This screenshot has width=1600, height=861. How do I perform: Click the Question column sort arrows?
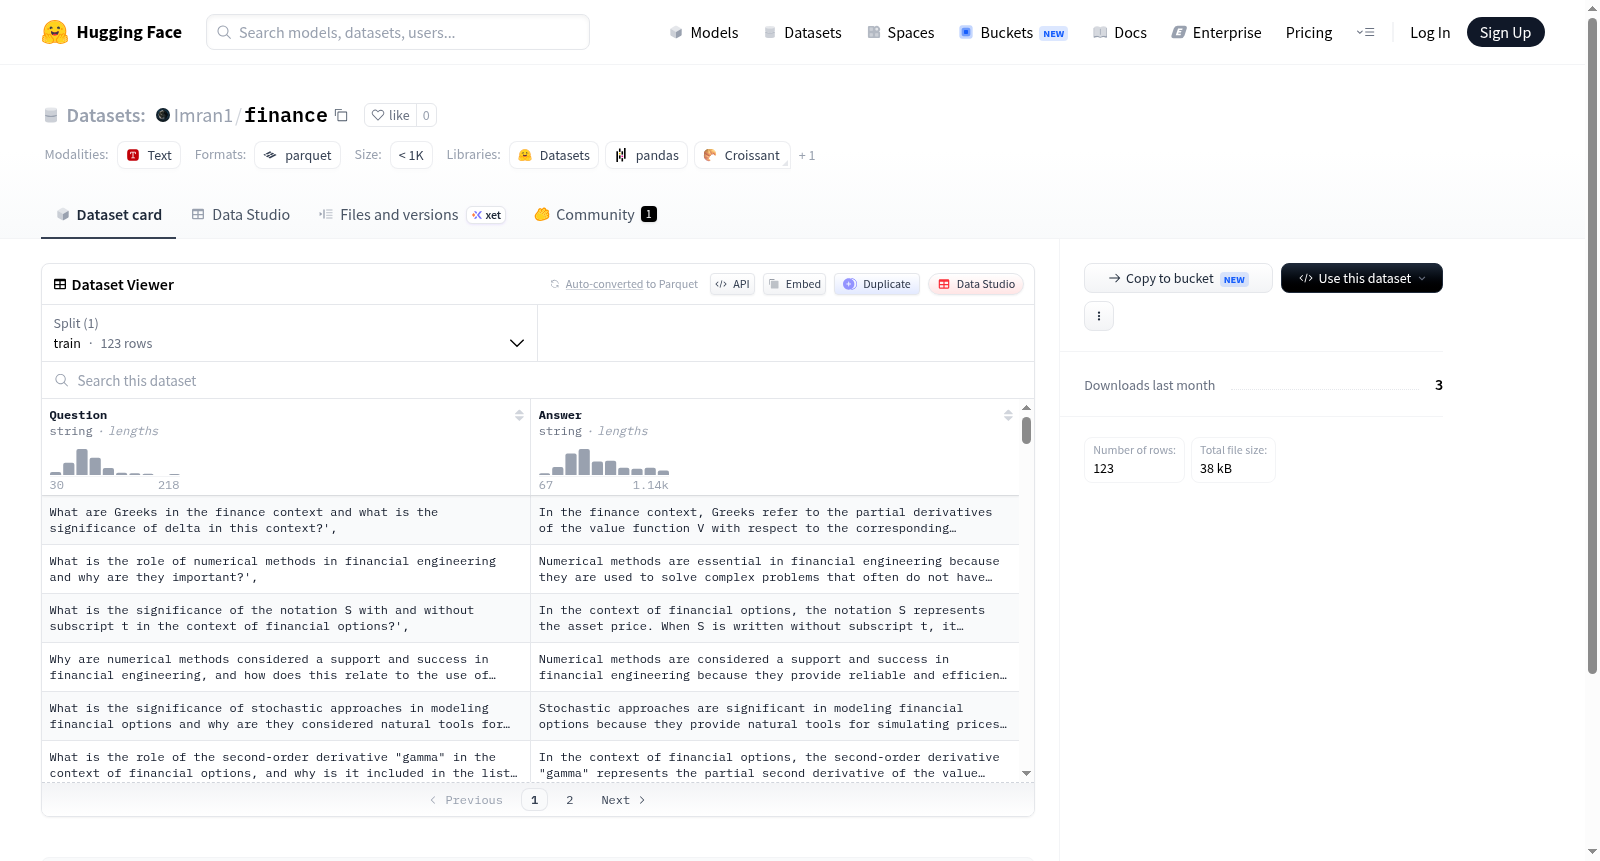(519, 415)
